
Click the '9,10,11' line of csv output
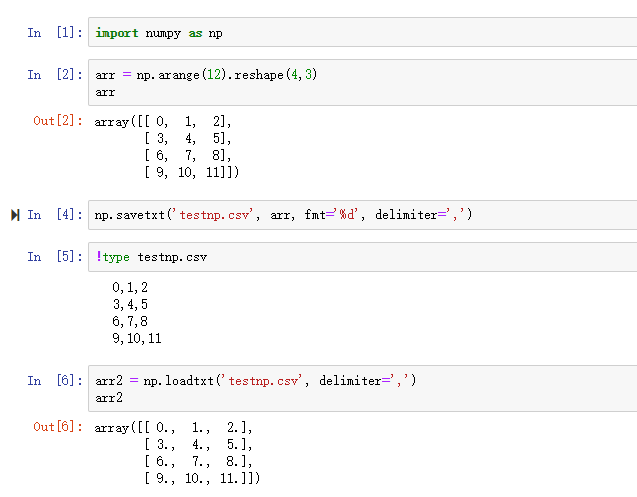tap(137, 338)
